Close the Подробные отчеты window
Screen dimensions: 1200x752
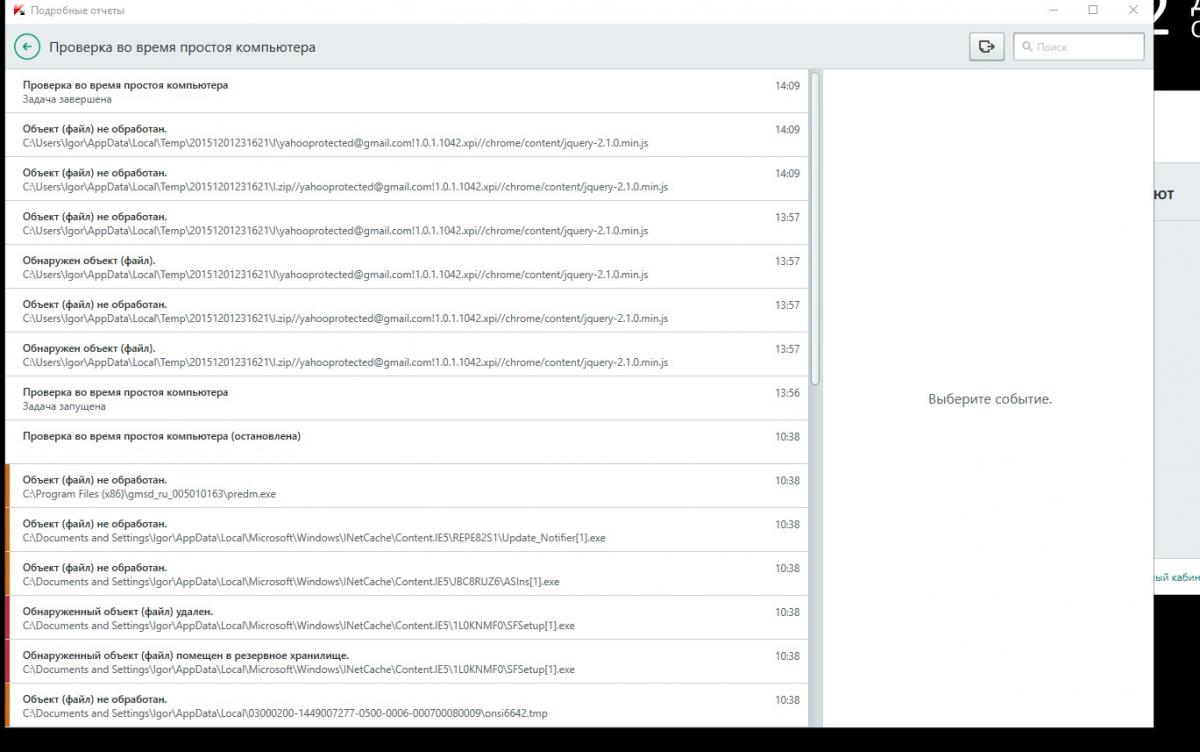click(1133, 10)
